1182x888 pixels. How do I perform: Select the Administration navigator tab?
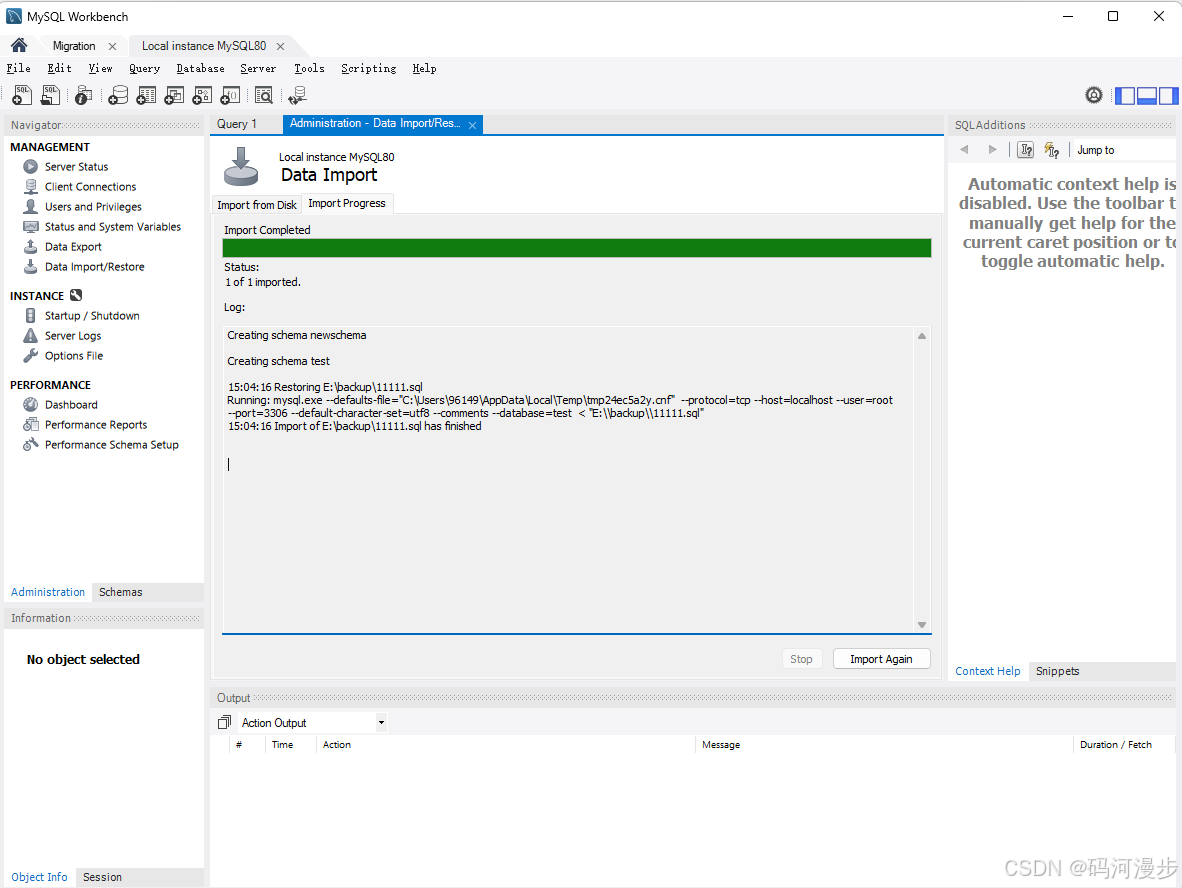point(47,593)
